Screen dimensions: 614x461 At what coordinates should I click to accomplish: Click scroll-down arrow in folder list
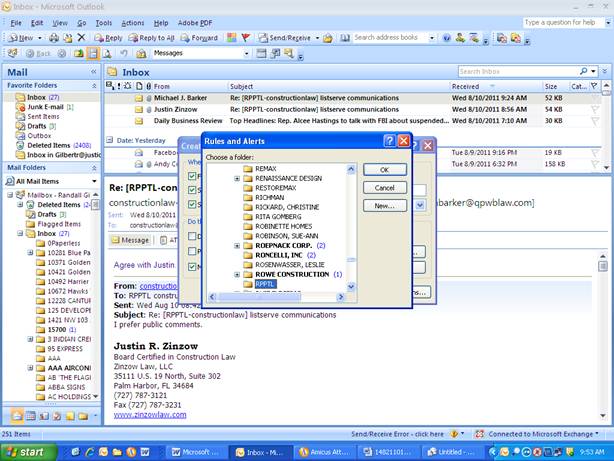(351, 286)
